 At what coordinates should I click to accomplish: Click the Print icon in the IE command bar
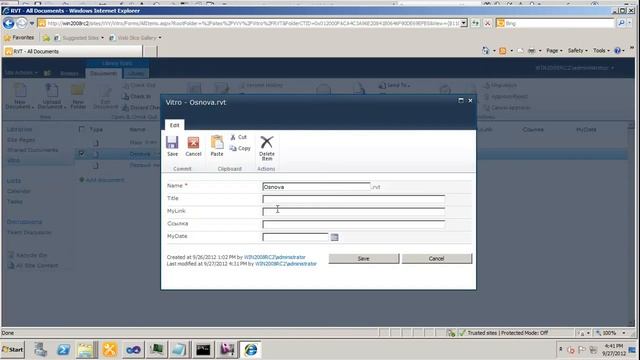(x=531, y=51)
